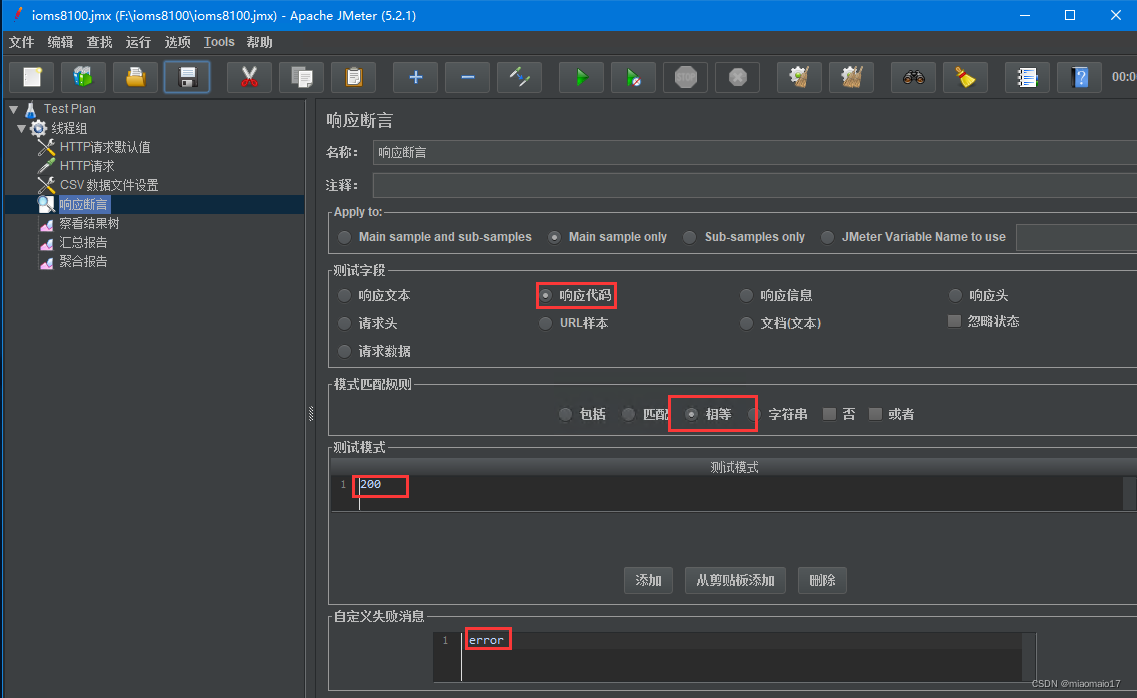1137x698 pixels.
Task: Open the 编辑 menu
Action: [x=60, y=42]
